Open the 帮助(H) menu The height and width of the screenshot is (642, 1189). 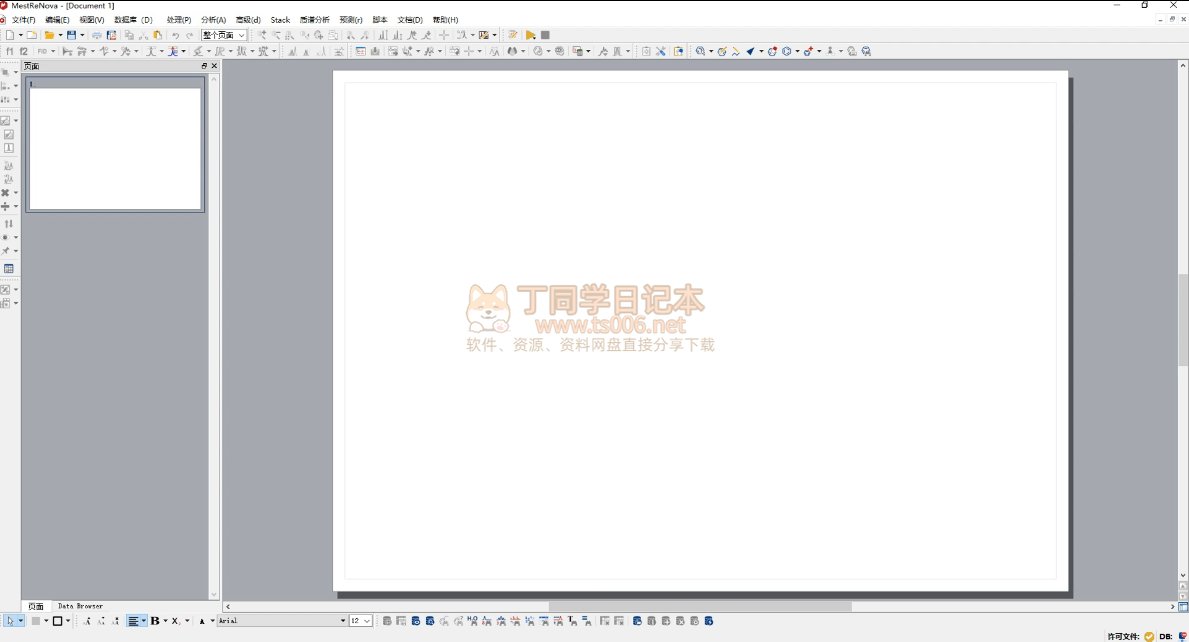coord(445,20)
